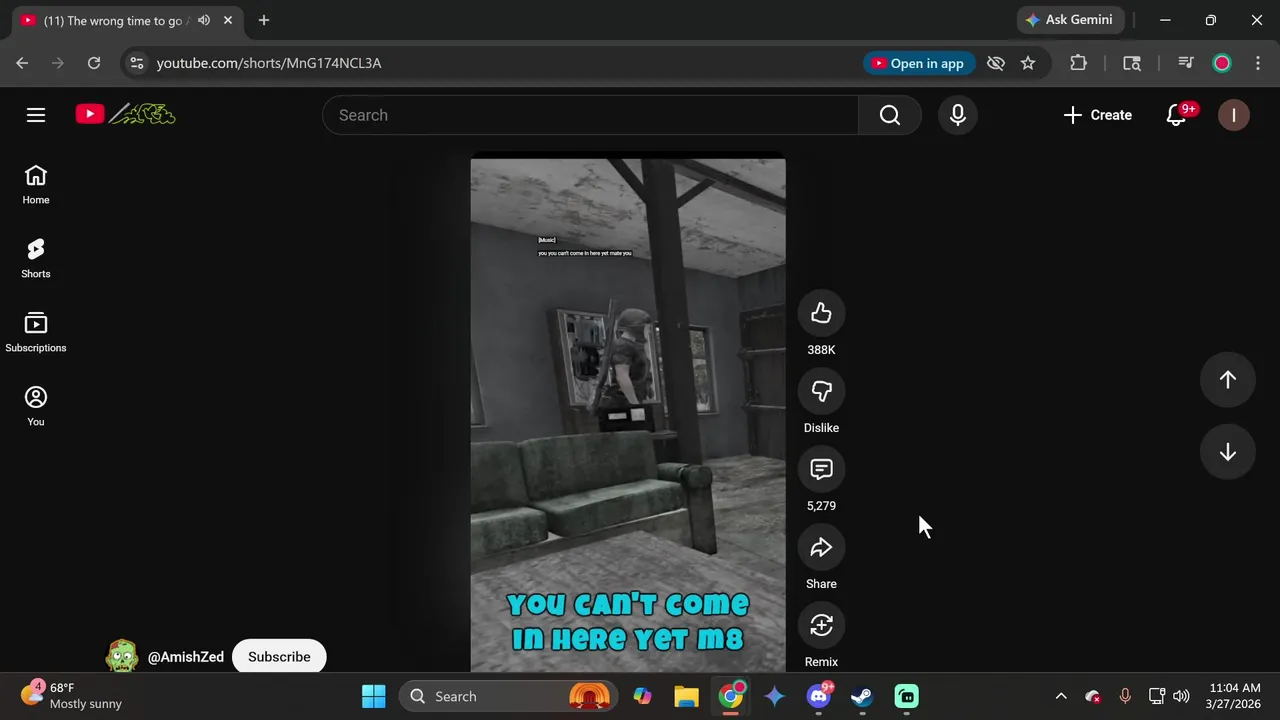Focus the YouTube search field
Image resolution: width=1280 pixels, height=720 pixels.
tap(590, 115)
